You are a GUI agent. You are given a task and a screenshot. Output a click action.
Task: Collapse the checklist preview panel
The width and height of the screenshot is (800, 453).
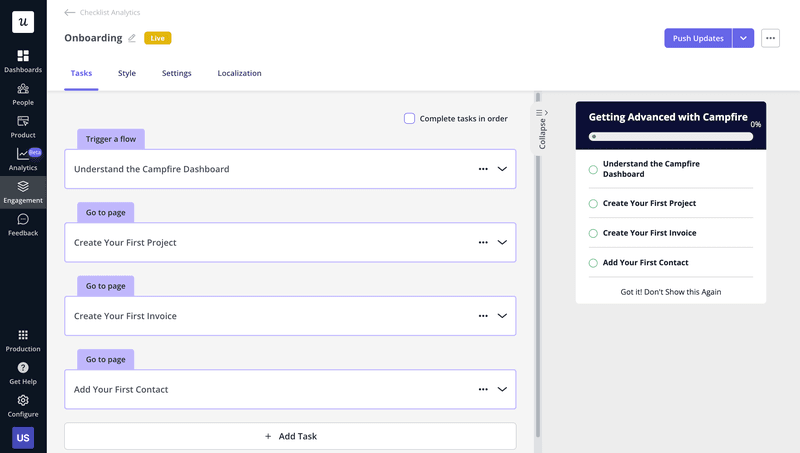point(543,130)
